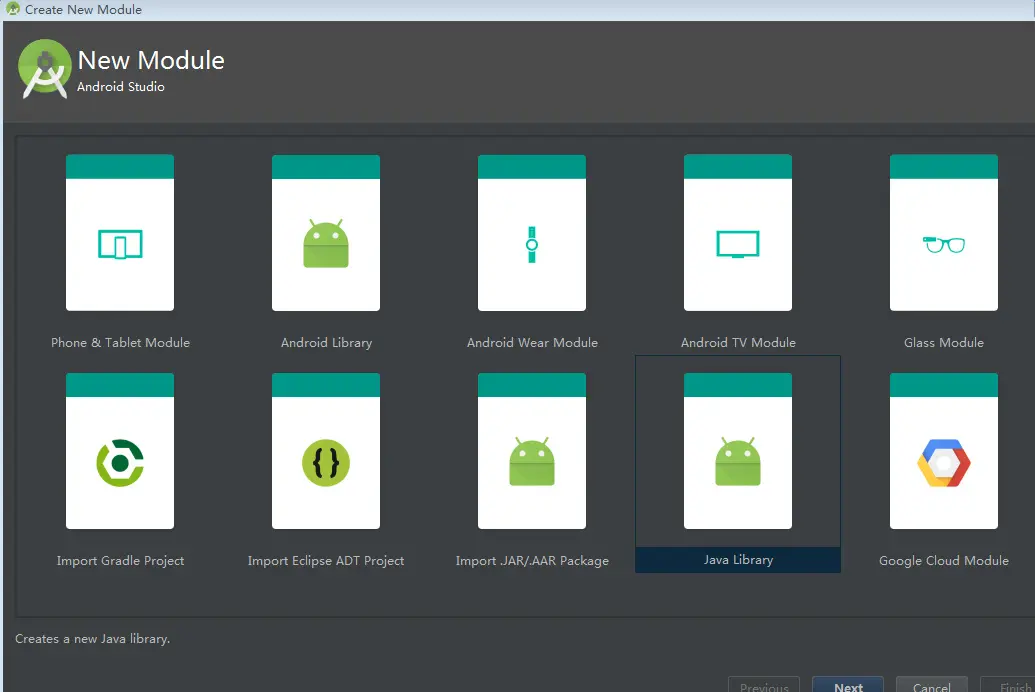Viewport: 1035px width, 692px height.
Task: Click the 'Android TV Module' label
Action: pyautogui.click(x=738, y=343)
